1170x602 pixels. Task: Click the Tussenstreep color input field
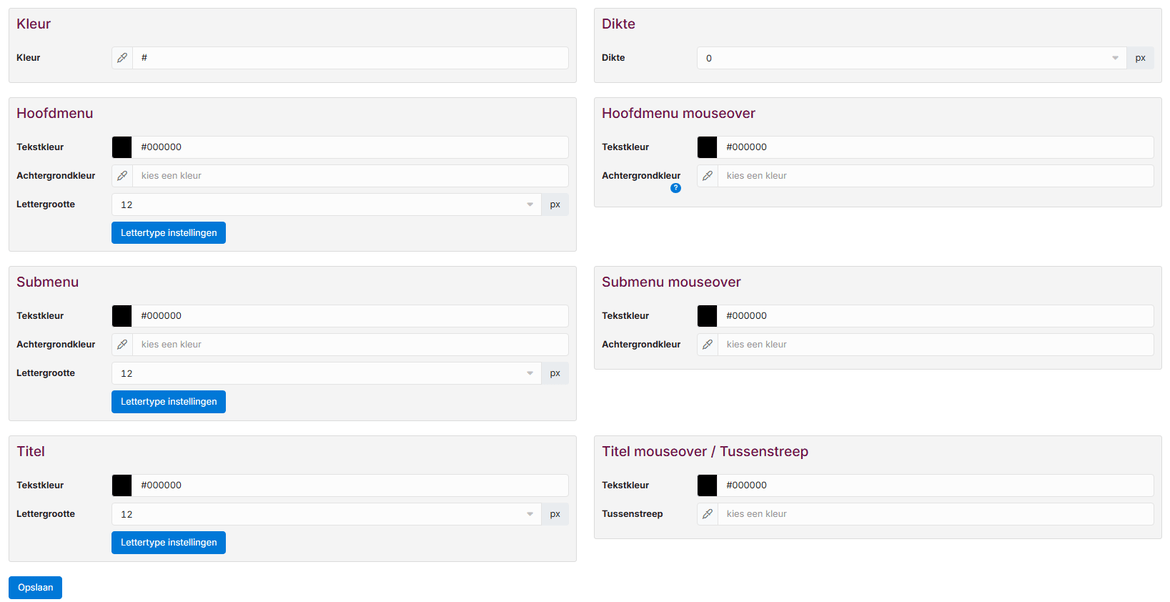(935, 514)
